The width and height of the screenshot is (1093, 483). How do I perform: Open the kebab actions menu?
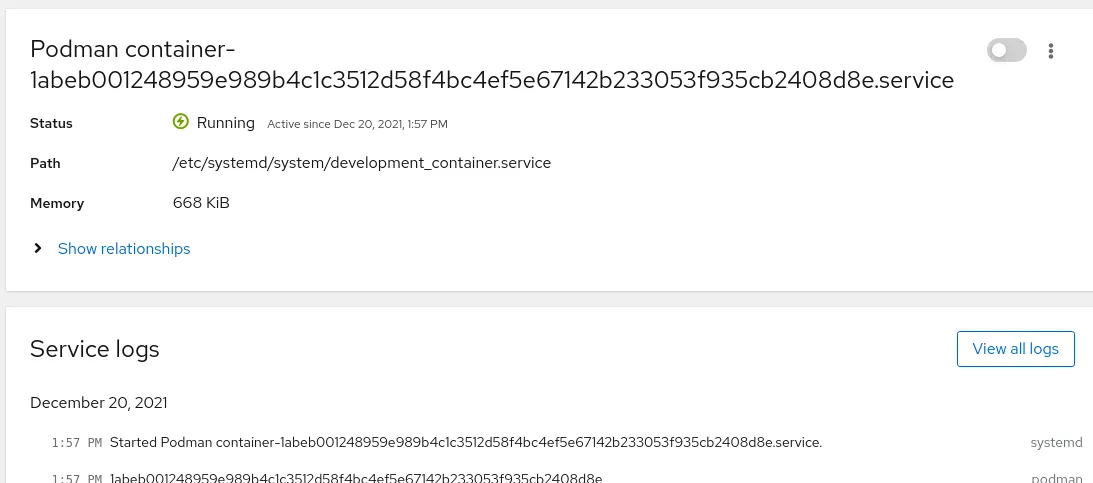(1050, 51)
